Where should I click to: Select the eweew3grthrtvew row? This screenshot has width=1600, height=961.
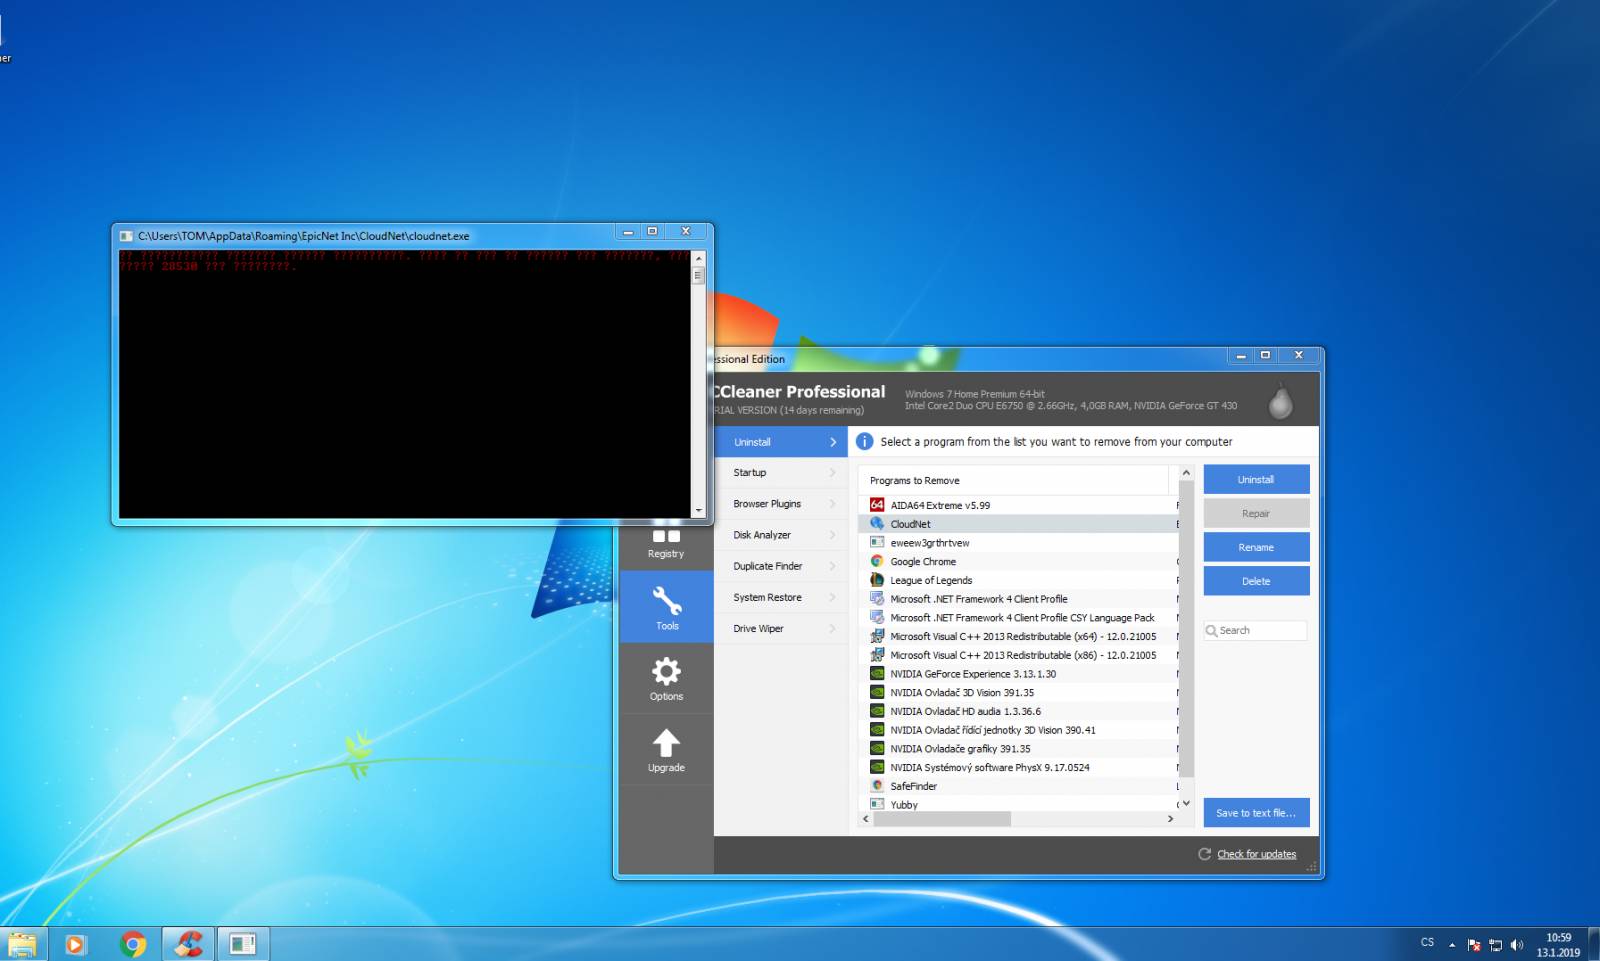pyautogui.click(x=1019, y=542)
